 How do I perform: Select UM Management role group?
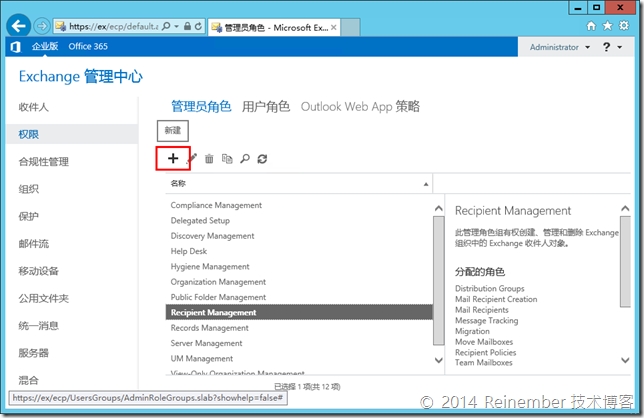(299, 358)
